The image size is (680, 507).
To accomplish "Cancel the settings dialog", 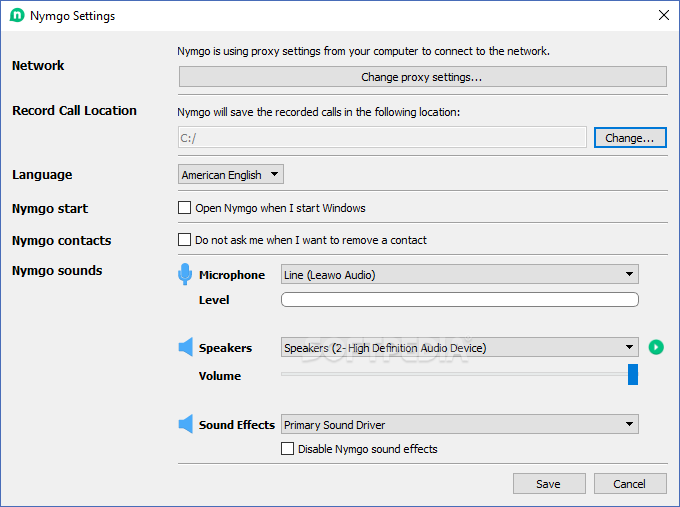I will click(x=630, y=484).
